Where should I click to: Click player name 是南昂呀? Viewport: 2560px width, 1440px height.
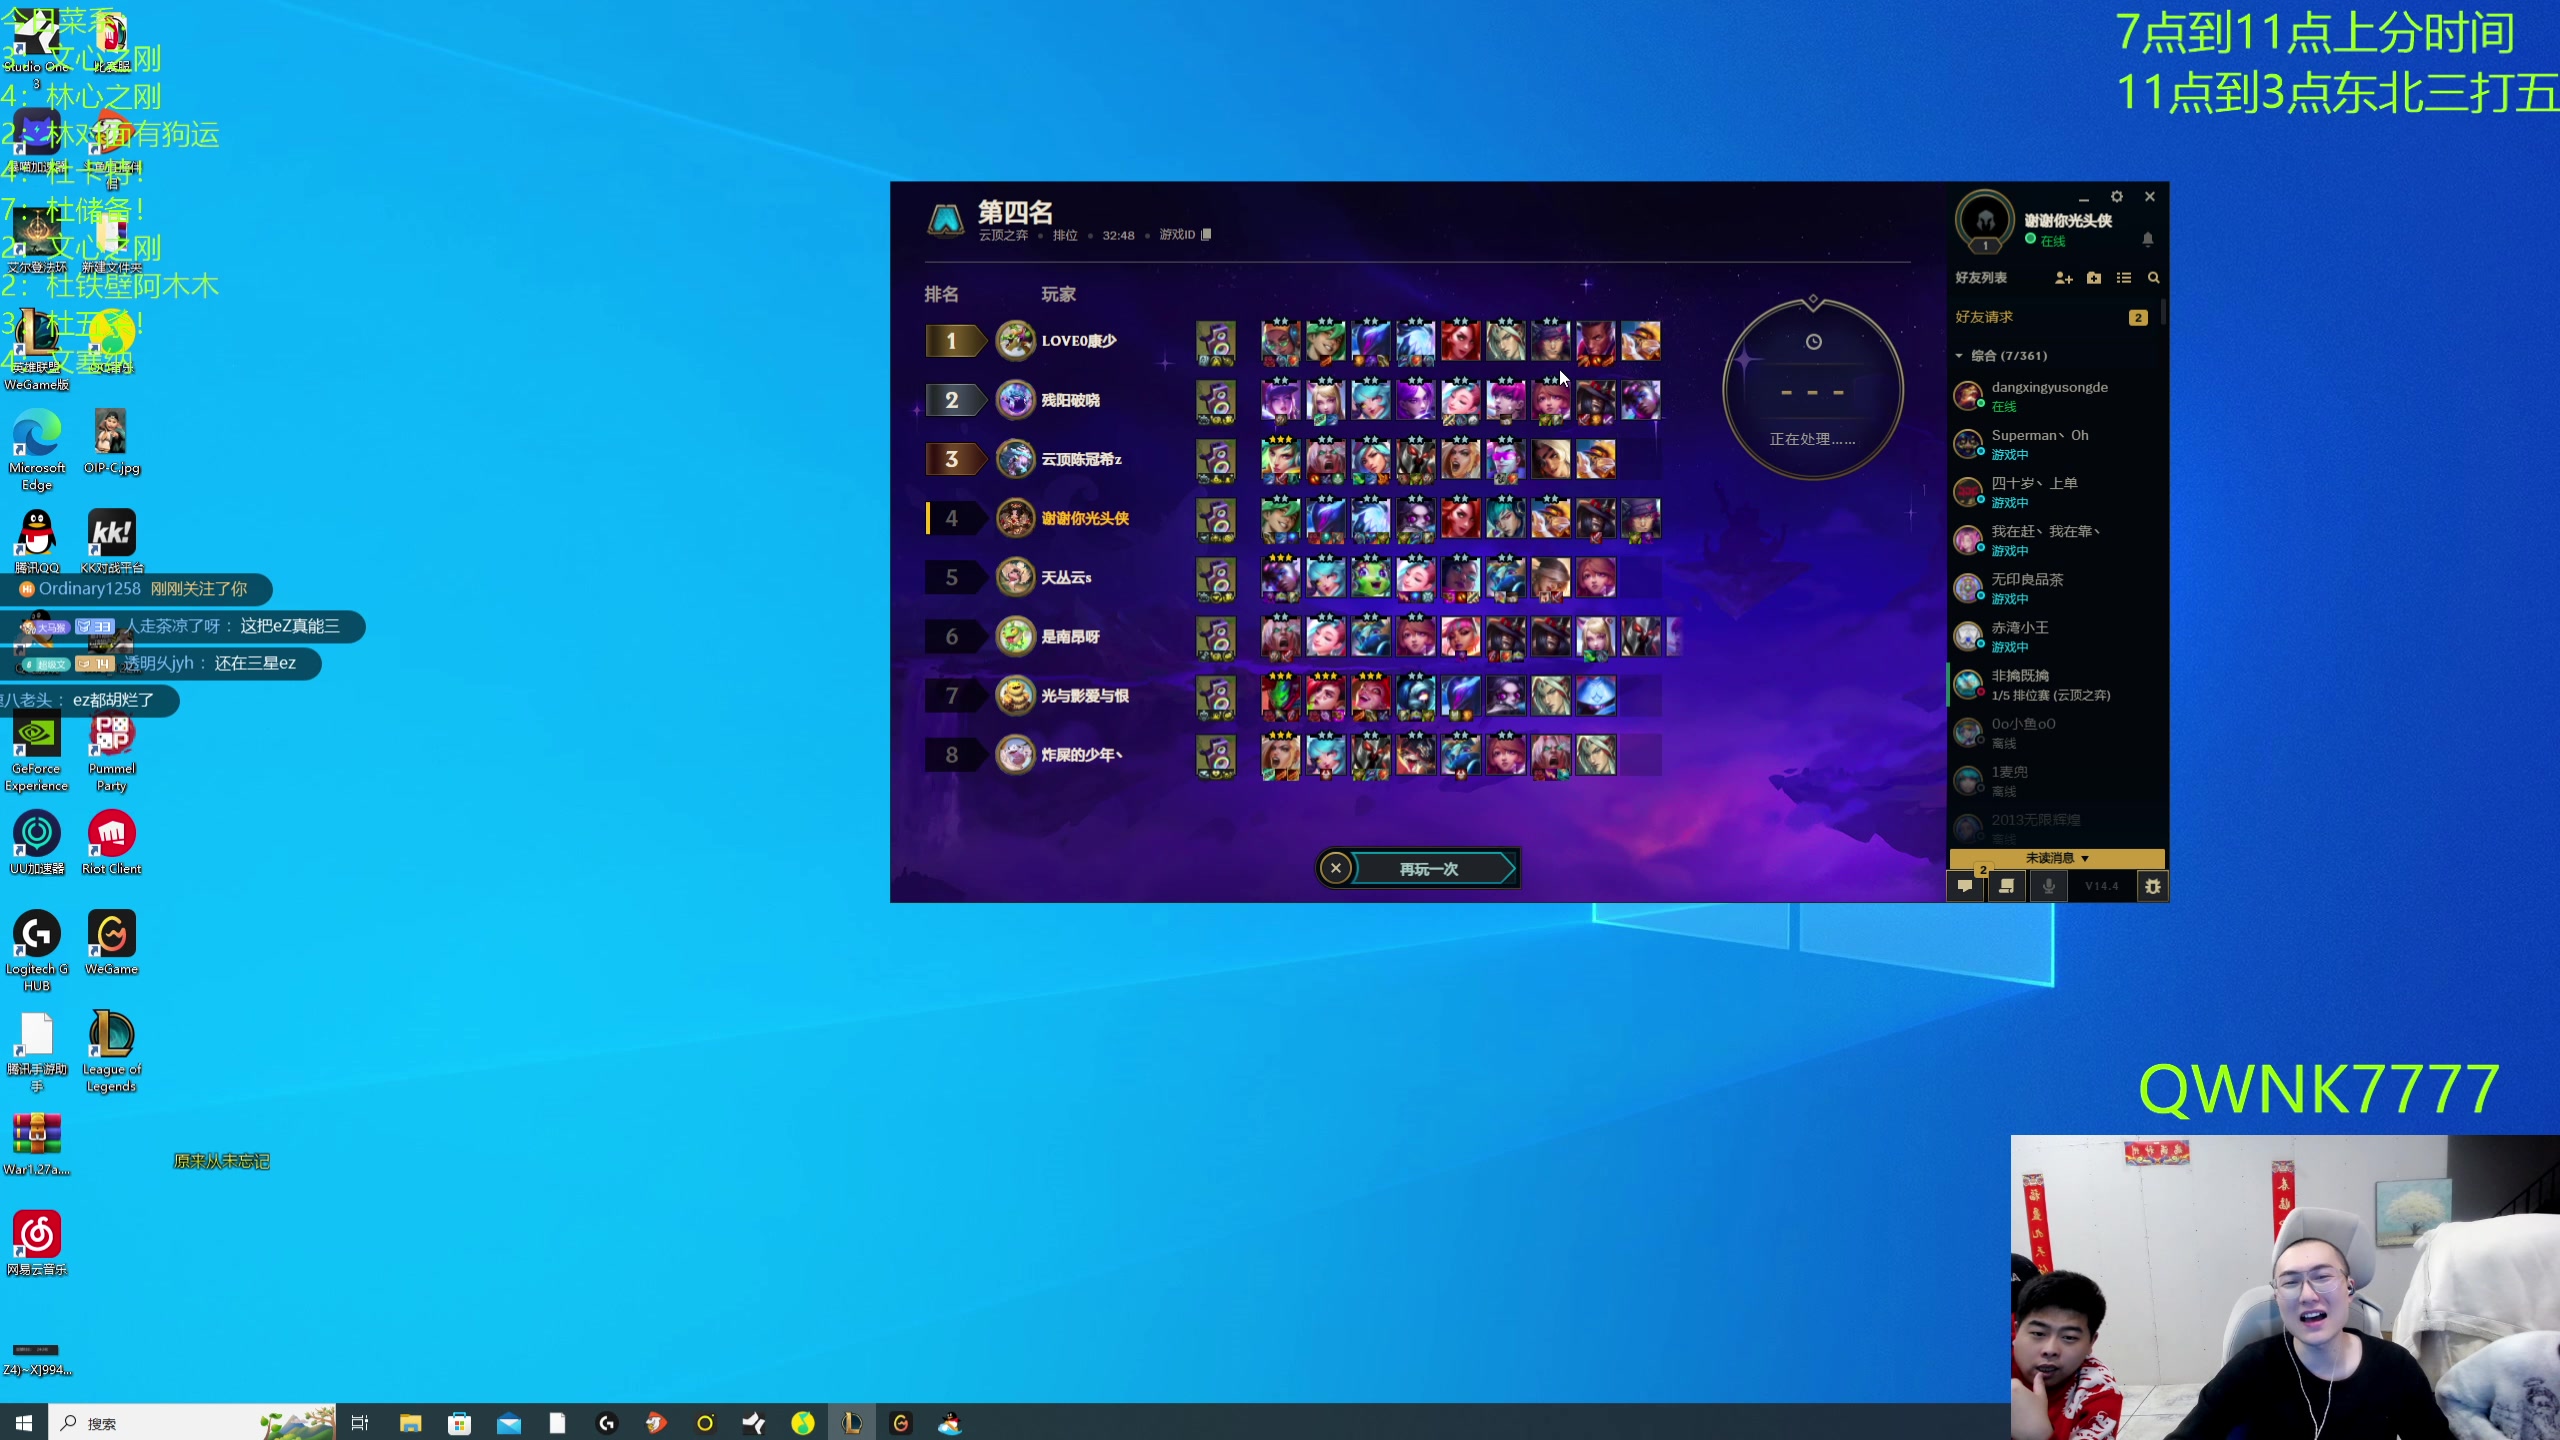(x=1070, y=636)
